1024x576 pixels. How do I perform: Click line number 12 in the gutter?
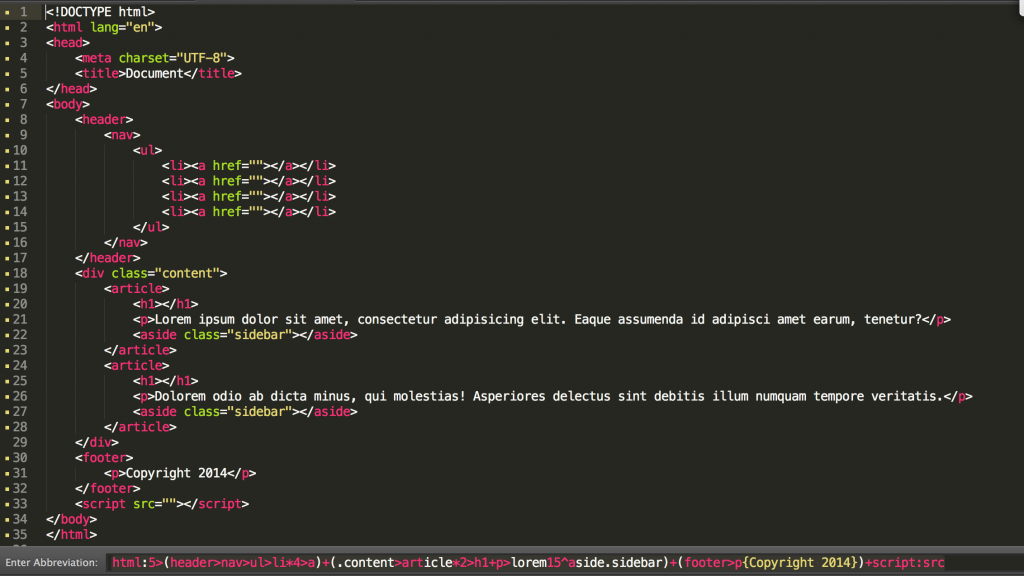click(20, 181)
